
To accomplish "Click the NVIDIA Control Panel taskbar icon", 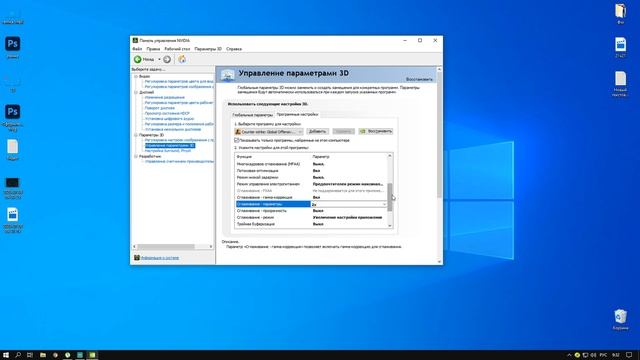I will pos(92,355).
